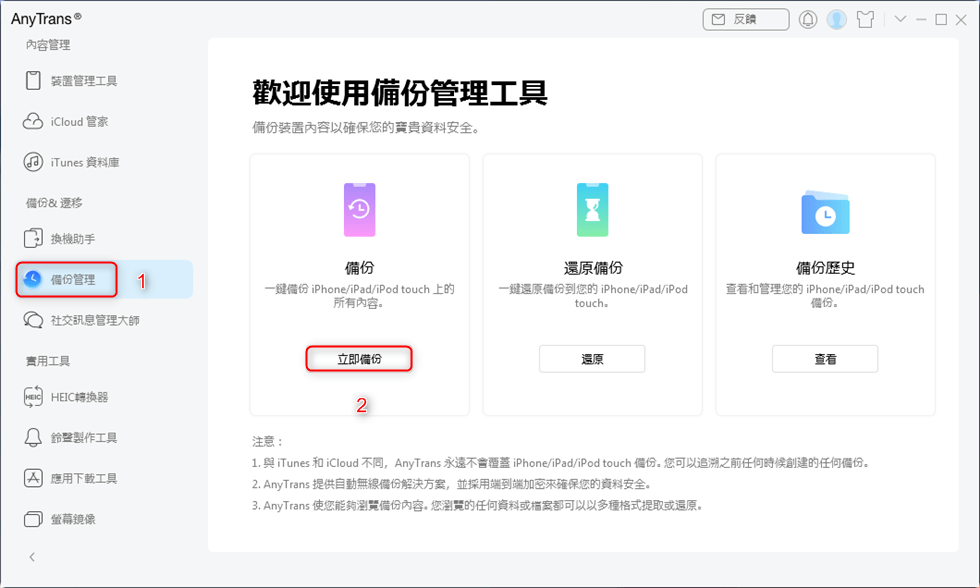Click the AnyTrans logo text

click(46, 19)
